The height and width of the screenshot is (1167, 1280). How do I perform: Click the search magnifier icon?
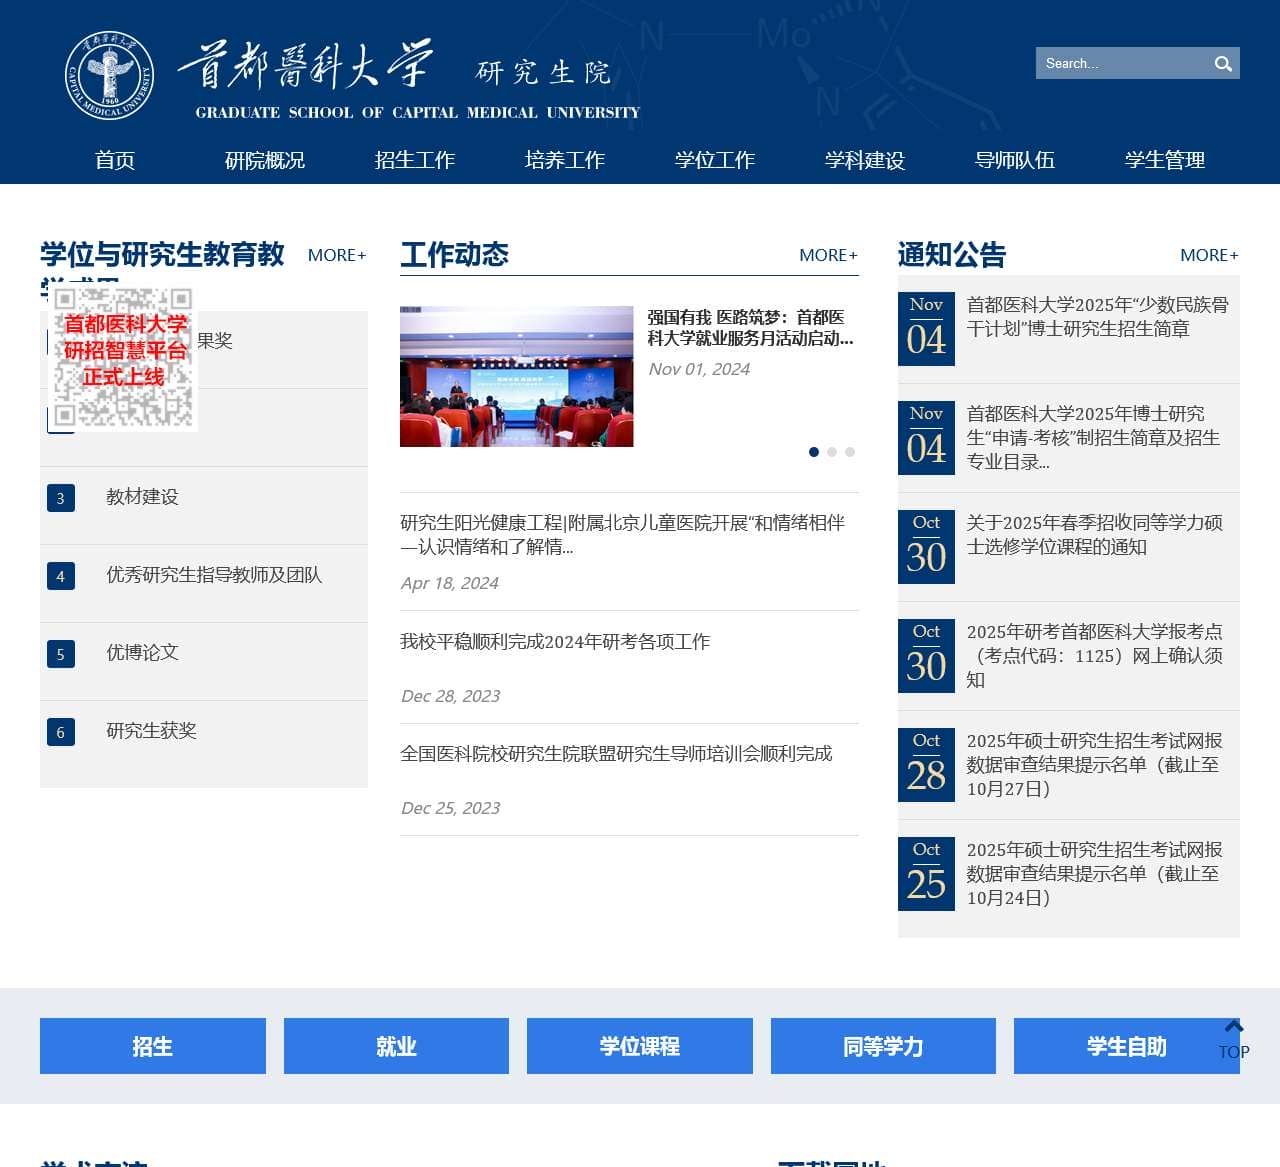pyautogui.click(x=1222, y=63)
